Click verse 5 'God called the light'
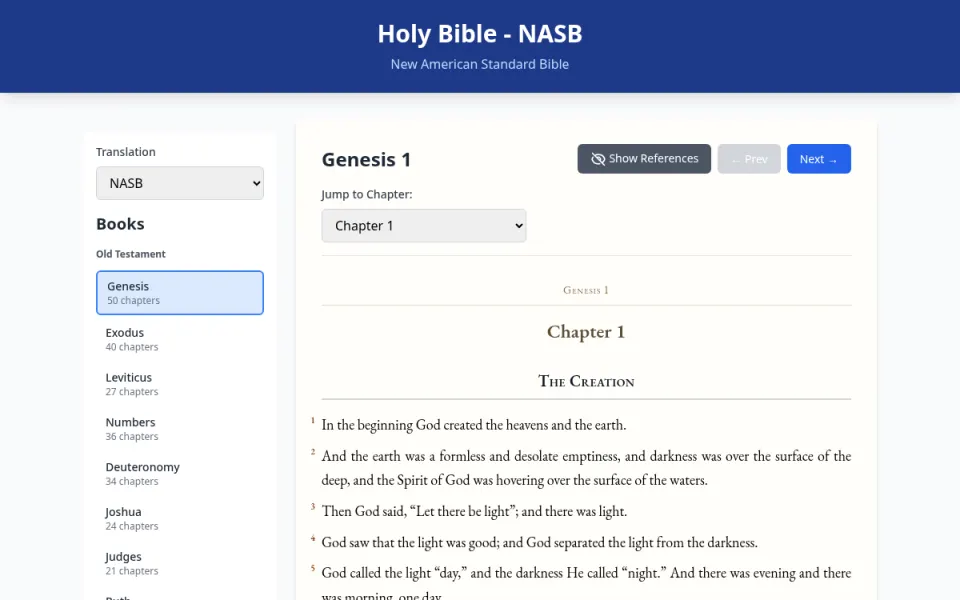This screenshot has height=600, width=960. (x=586, y=584)
